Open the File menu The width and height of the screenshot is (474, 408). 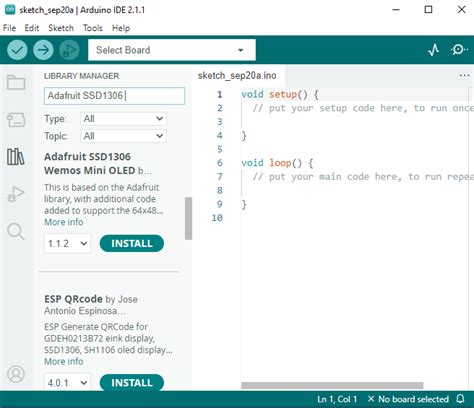tap(9, 28)
